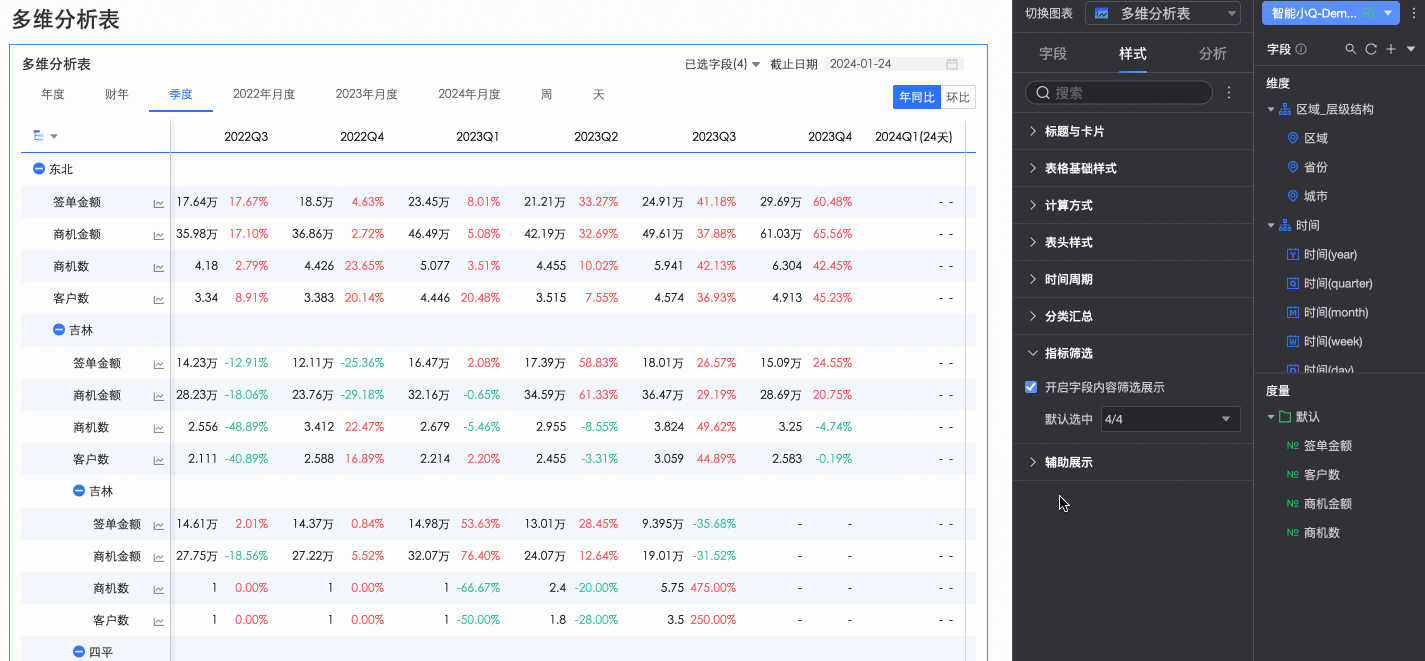This screenshot has width=1425, height=661.
Task: Open more options beside style search box
Action: [x=1229, y=93]
